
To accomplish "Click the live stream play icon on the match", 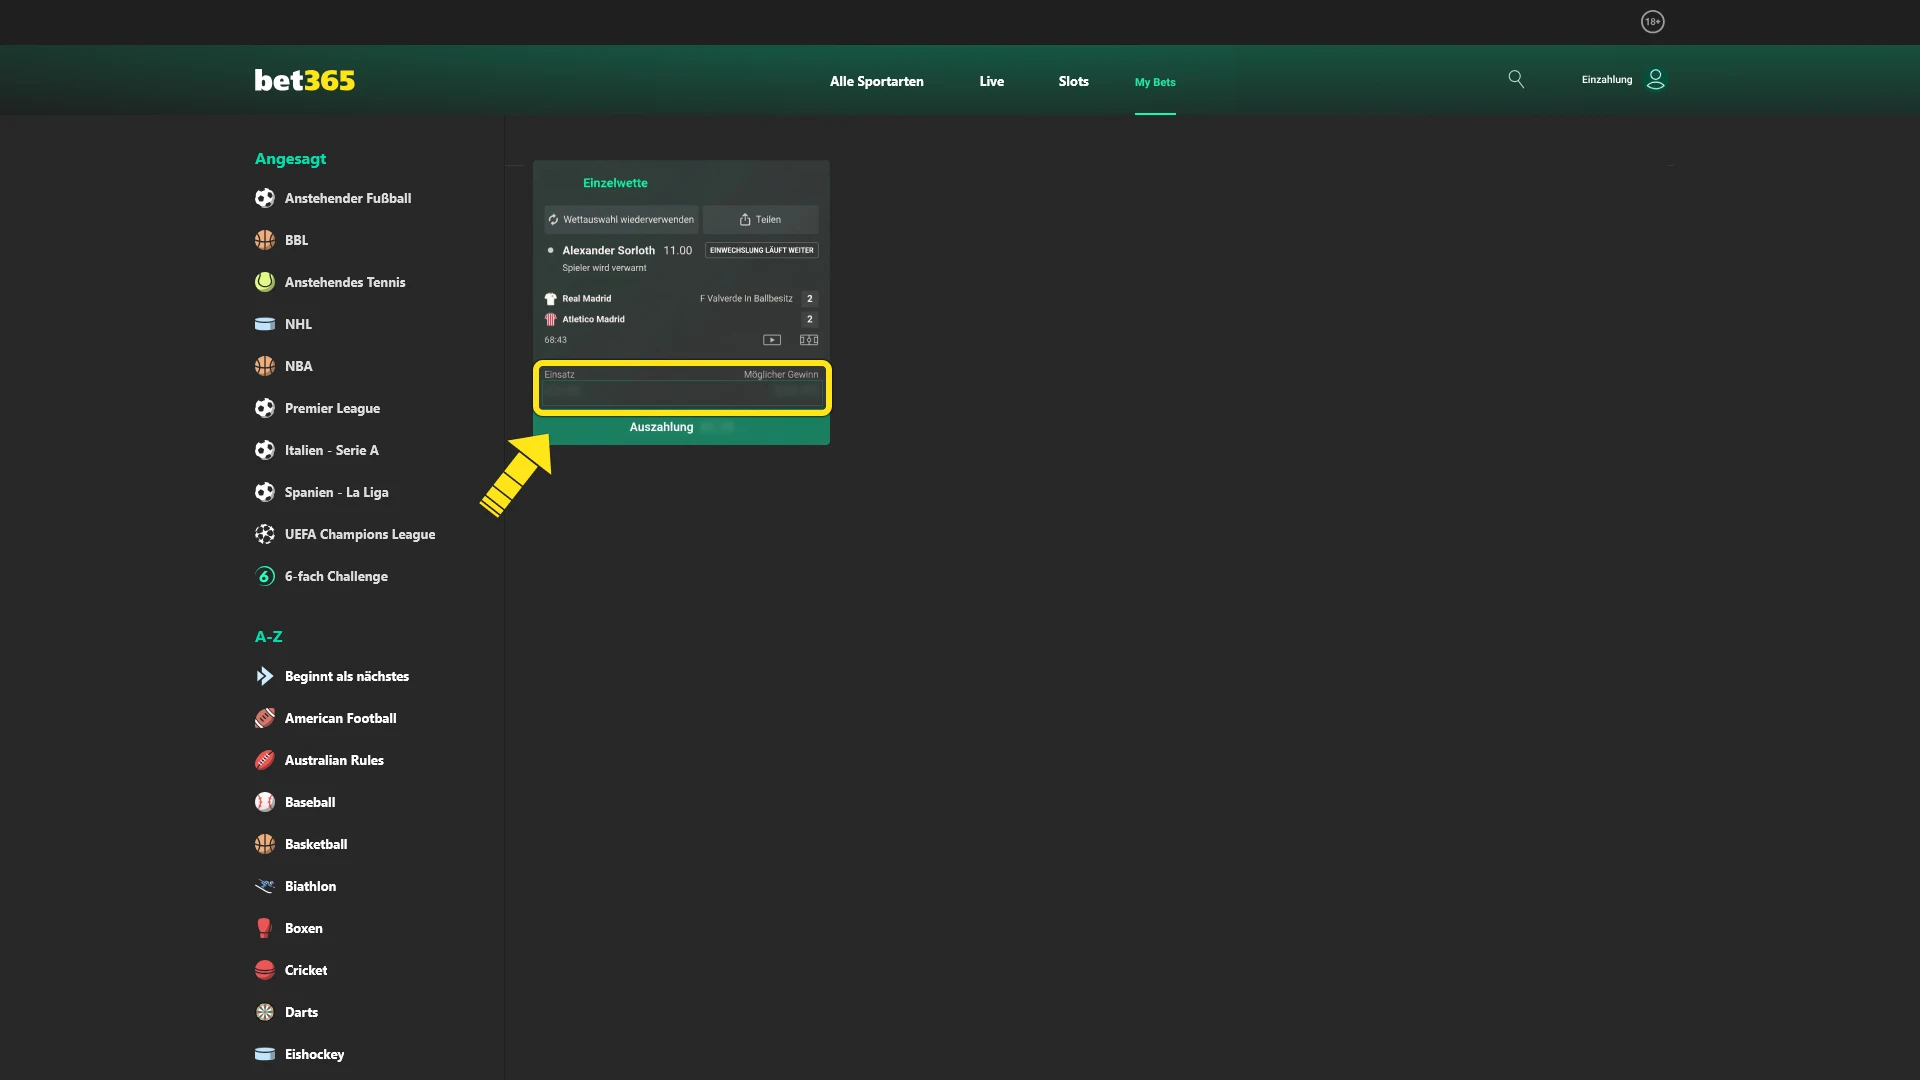I will coord(772,340).
